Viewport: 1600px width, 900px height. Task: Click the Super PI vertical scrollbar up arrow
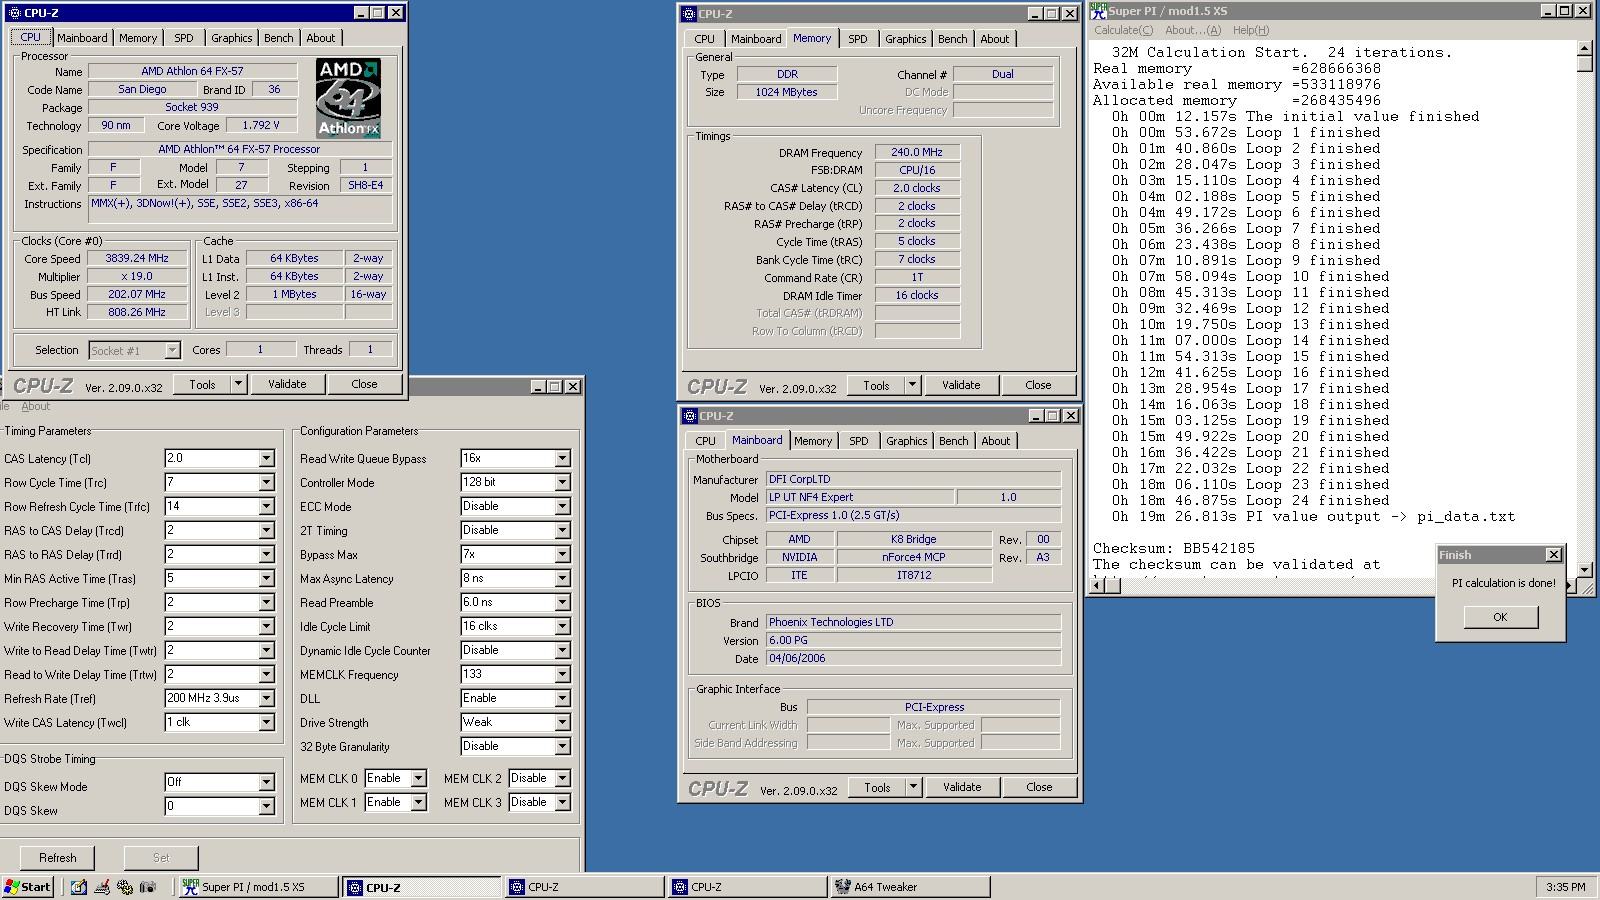click(x=1584, y=48)
